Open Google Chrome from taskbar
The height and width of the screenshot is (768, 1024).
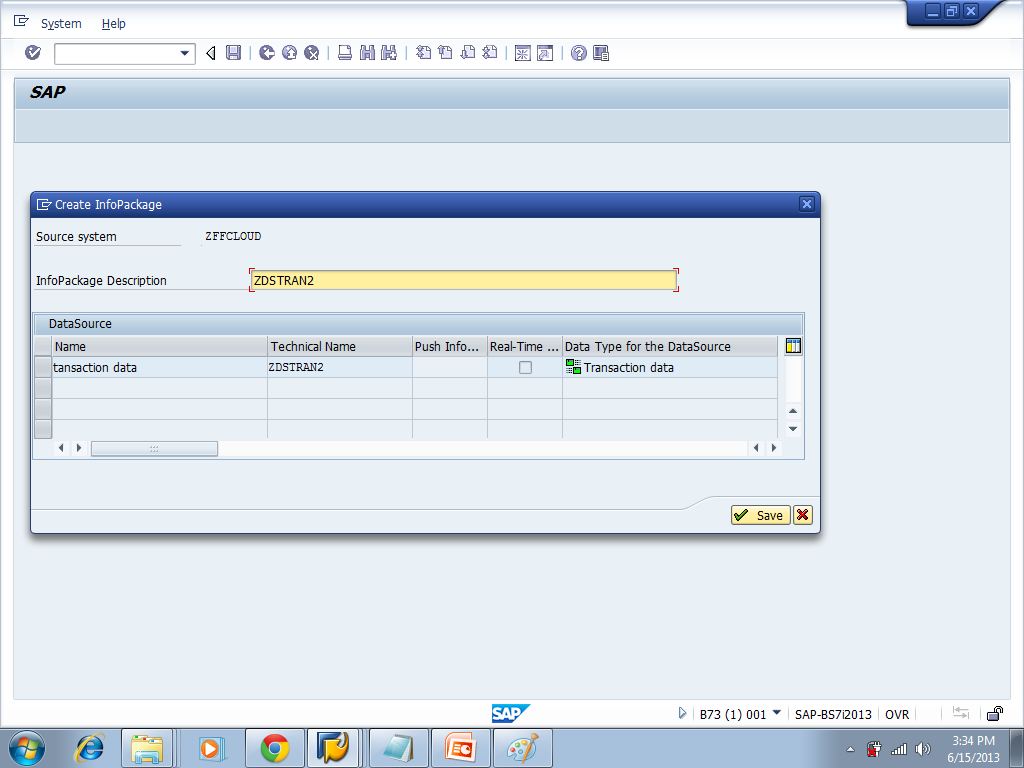click(275, 748)
